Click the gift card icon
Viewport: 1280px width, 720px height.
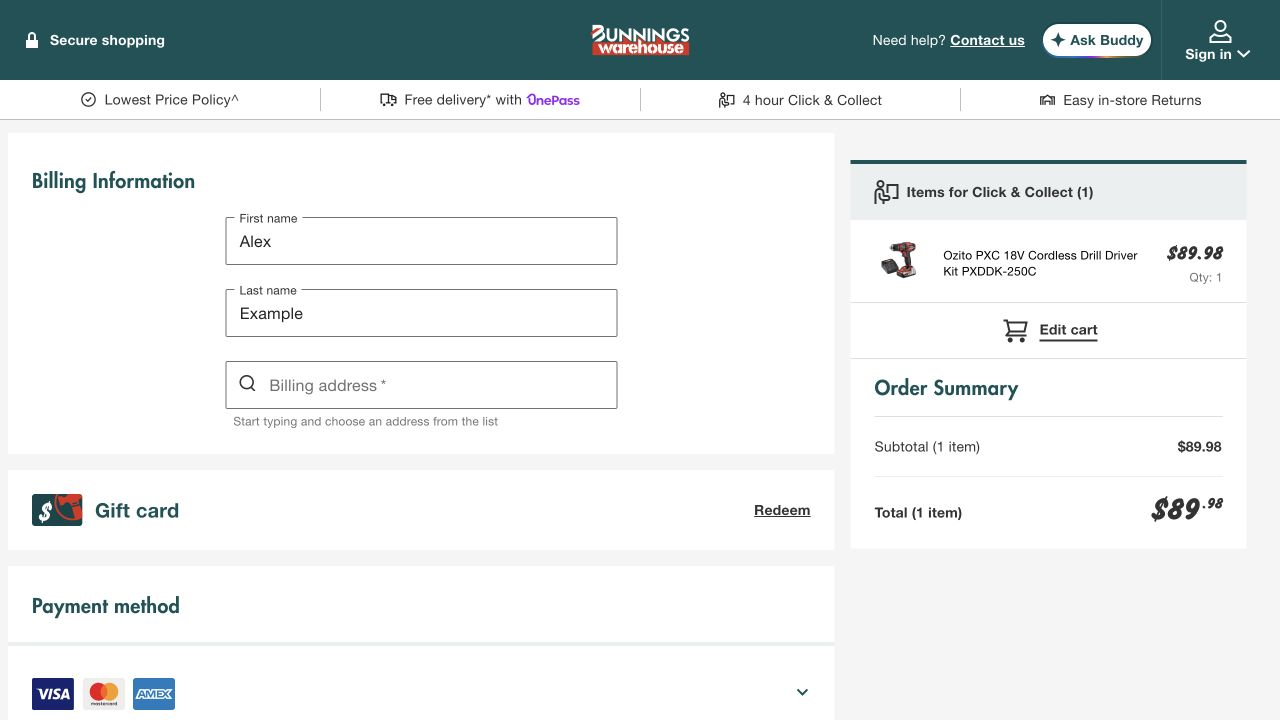pos(57,510)
